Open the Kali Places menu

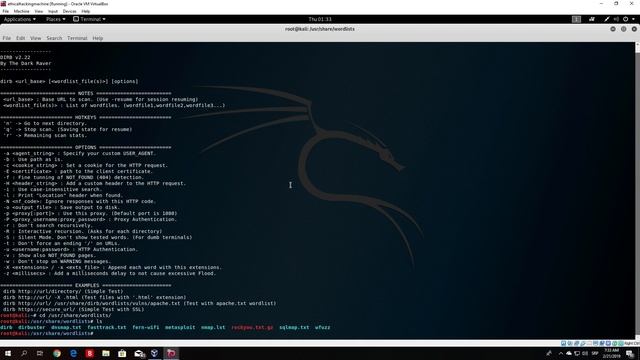pyautogui.click(x=56, y=19)
